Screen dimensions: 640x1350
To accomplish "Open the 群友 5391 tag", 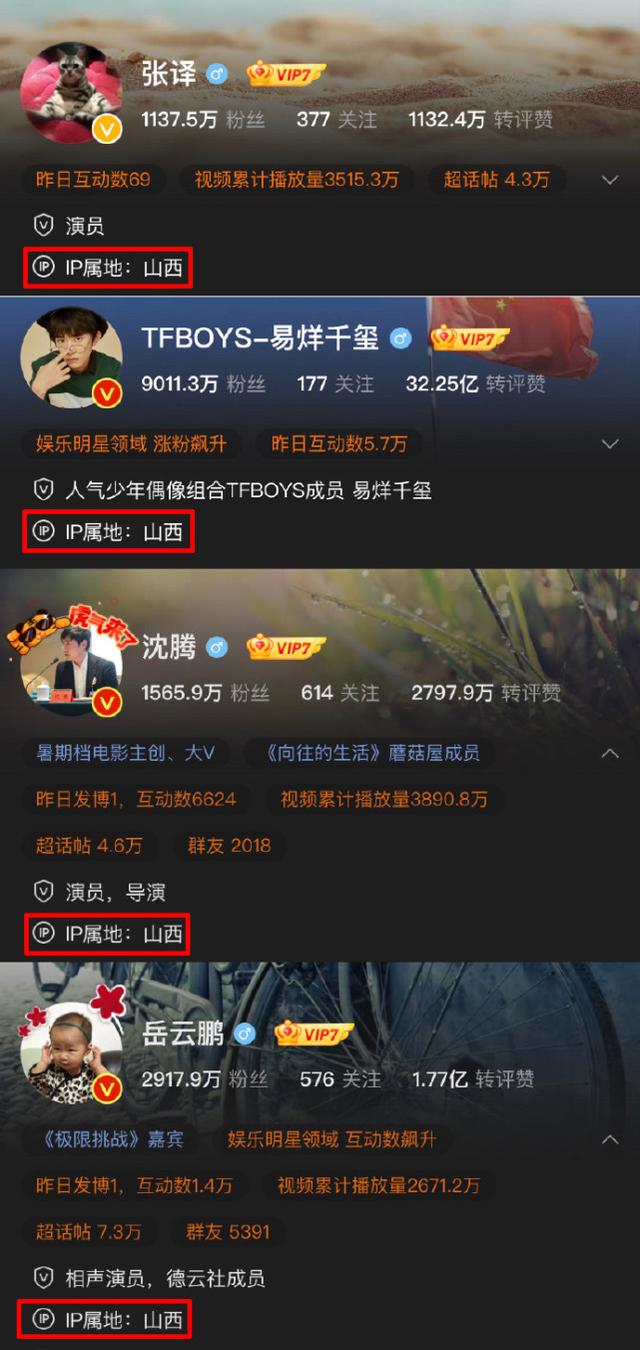I will [x=228, y=1232].
